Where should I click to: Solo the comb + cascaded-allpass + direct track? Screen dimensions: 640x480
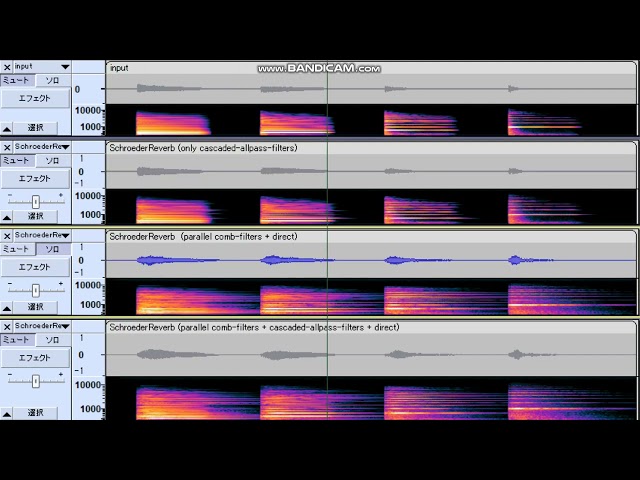(x=53, y=340)
